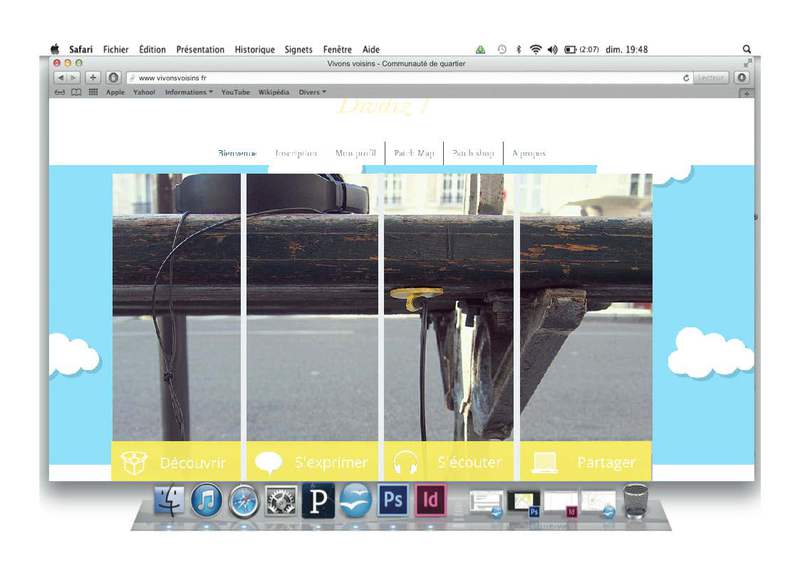Click the Découvrir box icon
Image resolution: width=800 pixels, height=565 pixels.
(x=134, y=463)
